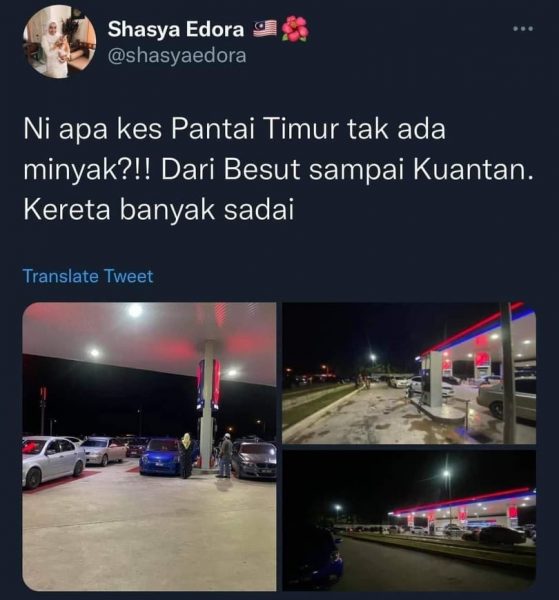This screenshot has height=600, width=559.
Task: Click the blue car in the left photo
Action: pyautogui.click(x=160, y=457)
